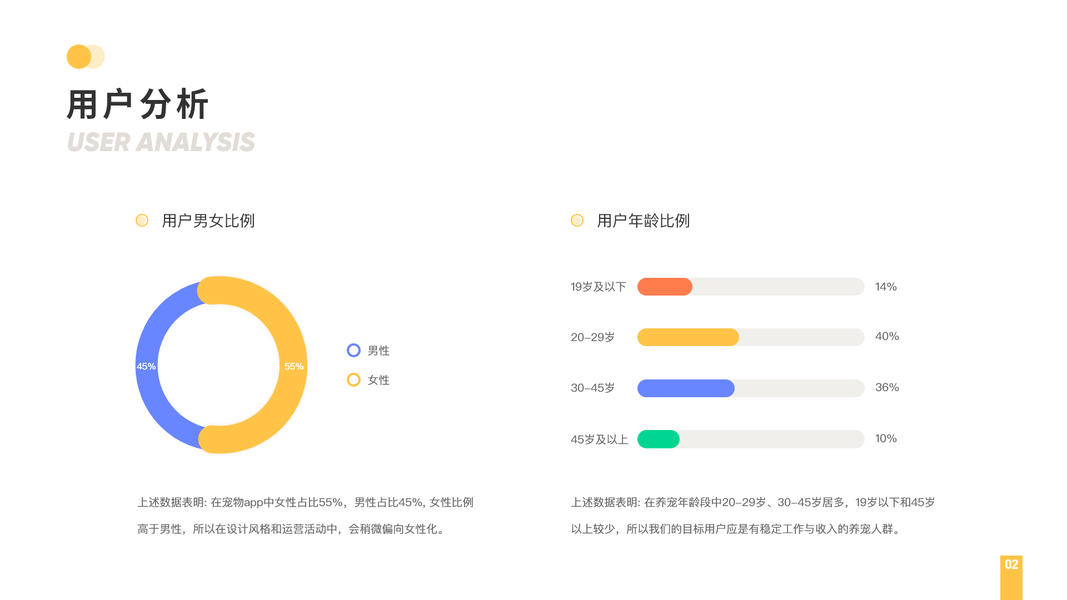The height and width of the screenshot is (600, 1067).
Task: Click the 用户年龄比例 section heading
Action: (643, 220)
